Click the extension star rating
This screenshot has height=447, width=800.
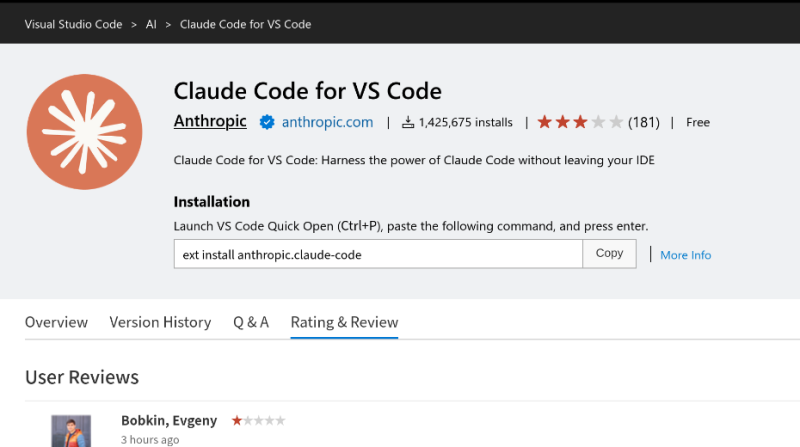[580, 122]
